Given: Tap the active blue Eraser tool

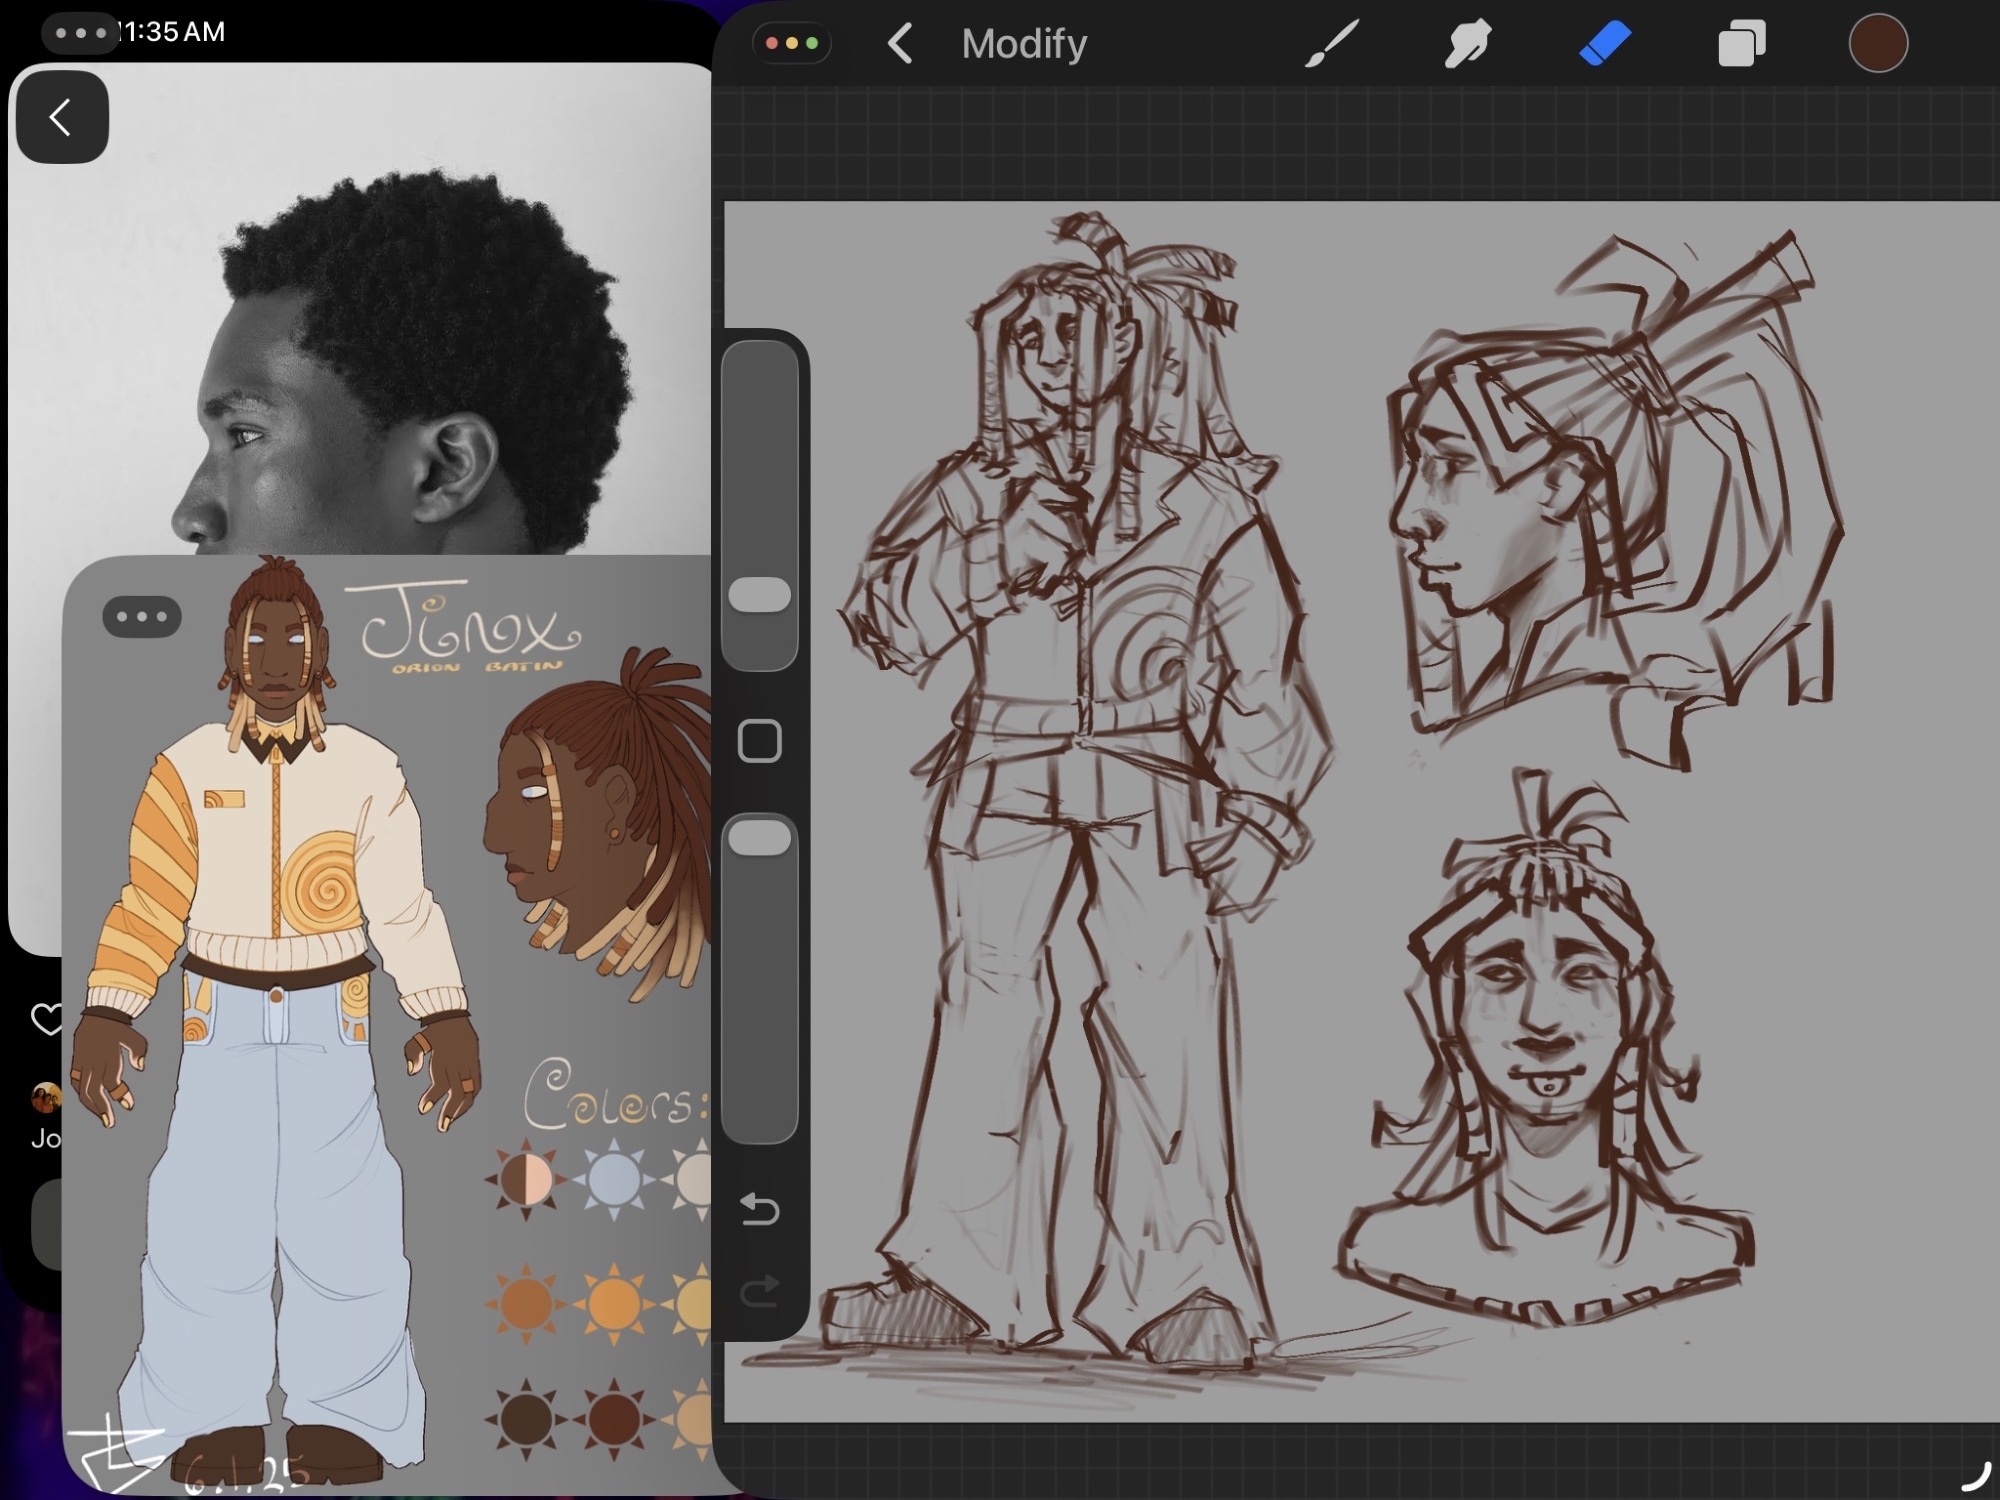Looking at the screenshot, I should (x=1604, y=45).
